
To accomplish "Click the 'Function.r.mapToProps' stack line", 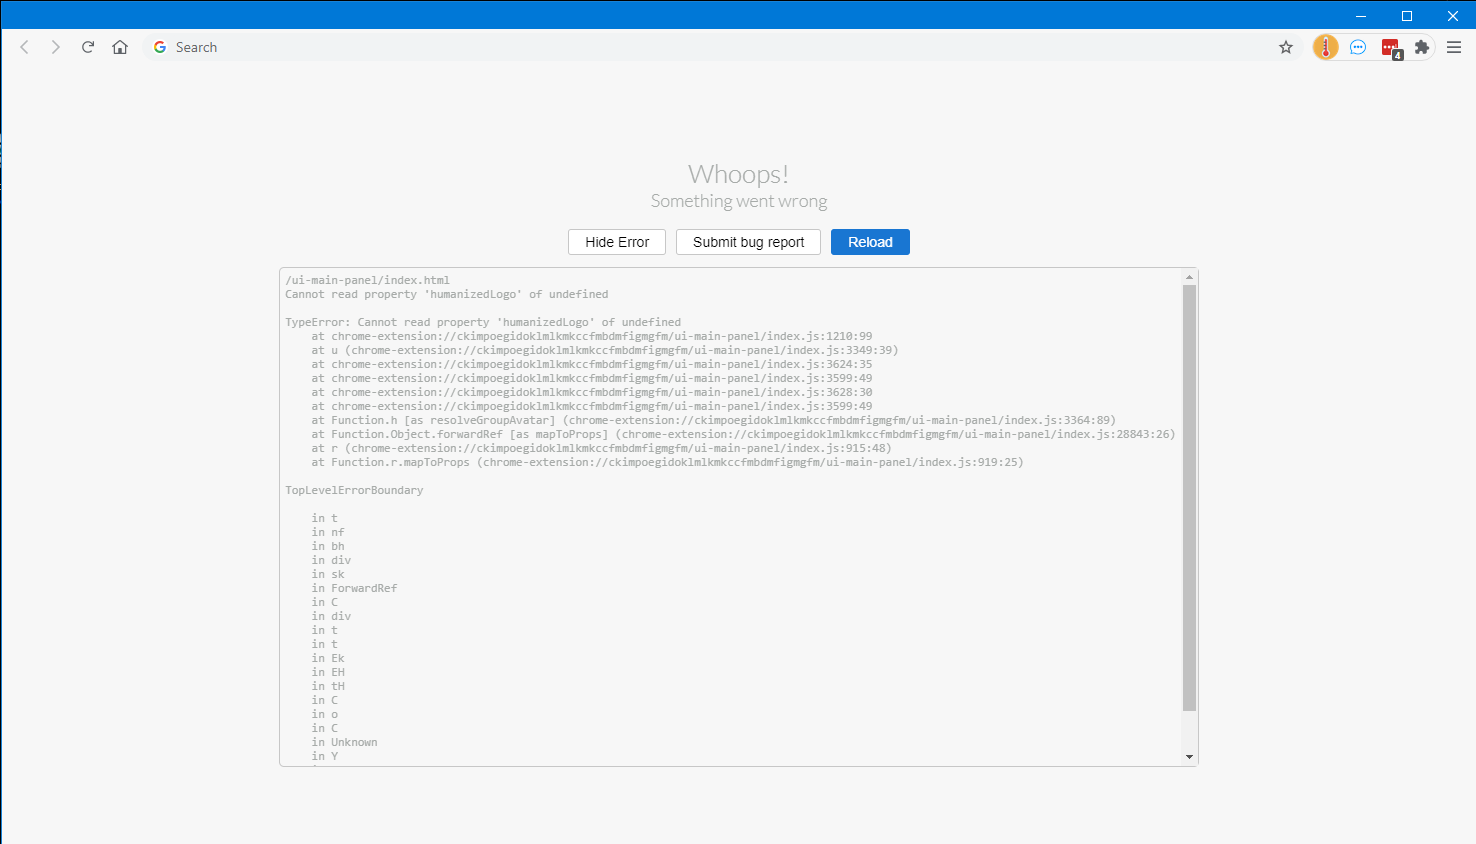I will [667, 462].
